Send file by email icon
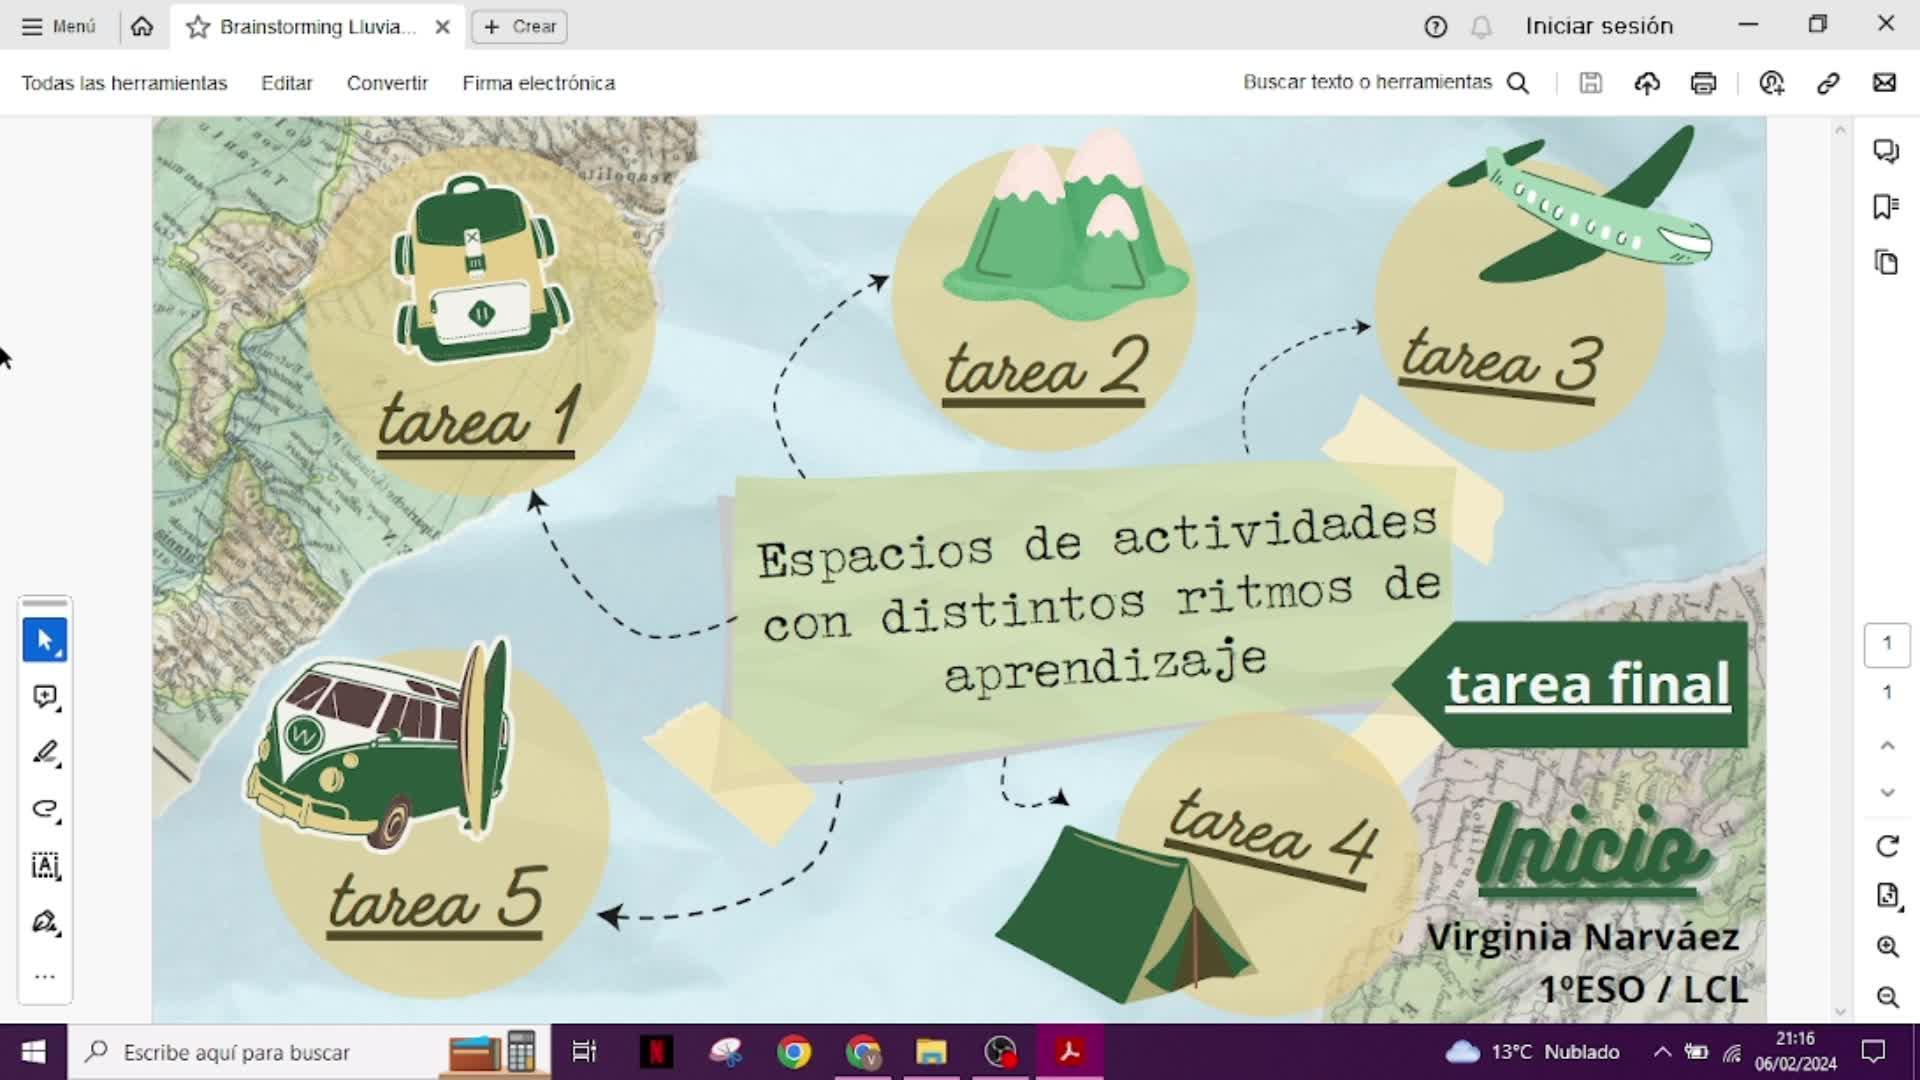Screen dimensions: 1920x1080 point(1884,83)
